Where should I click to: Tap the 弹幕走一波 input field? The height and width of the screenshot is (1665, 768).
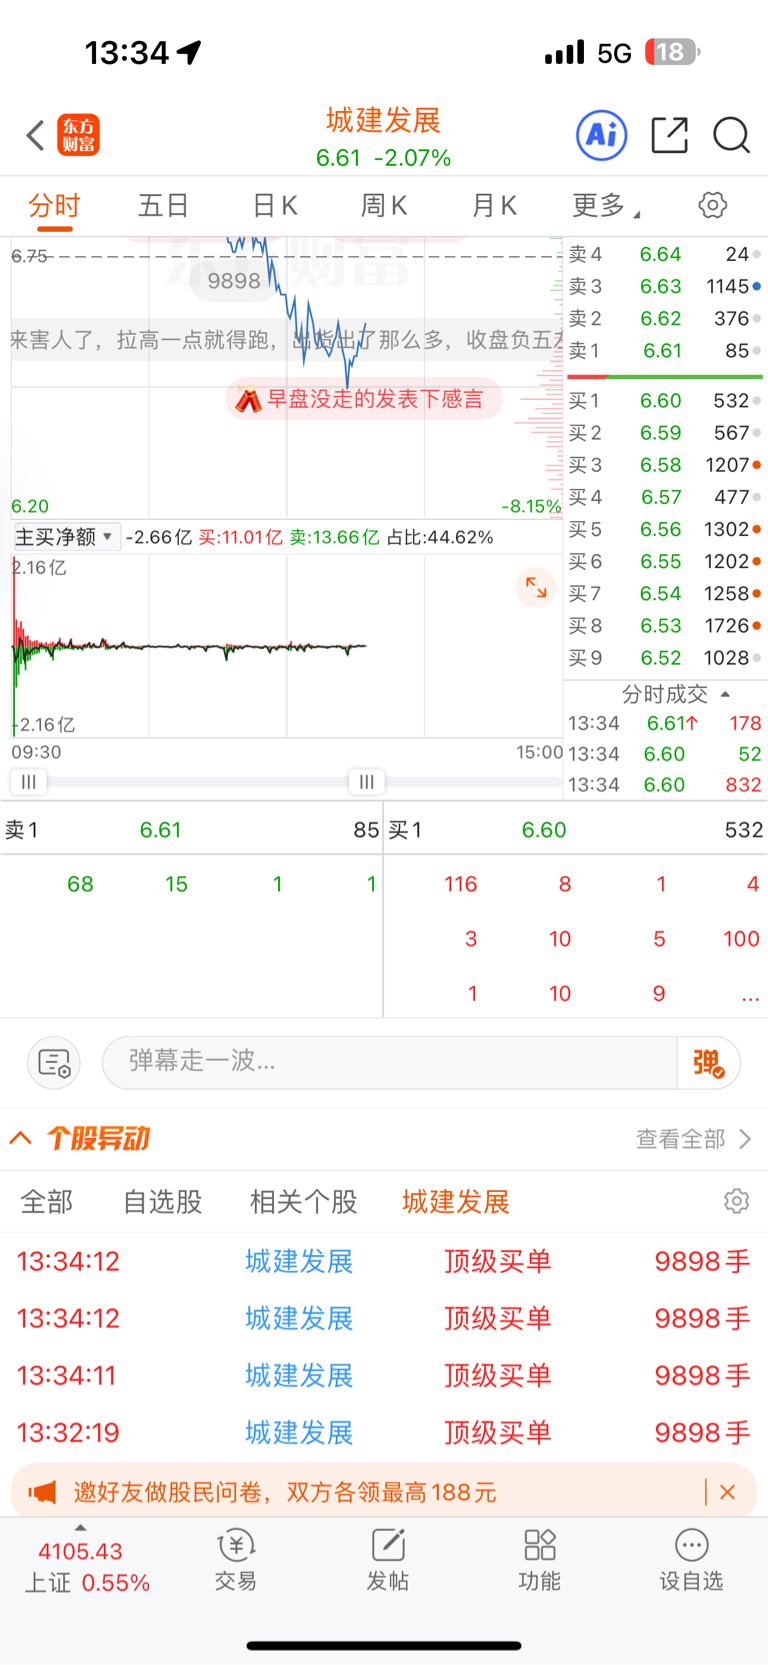390,1062
